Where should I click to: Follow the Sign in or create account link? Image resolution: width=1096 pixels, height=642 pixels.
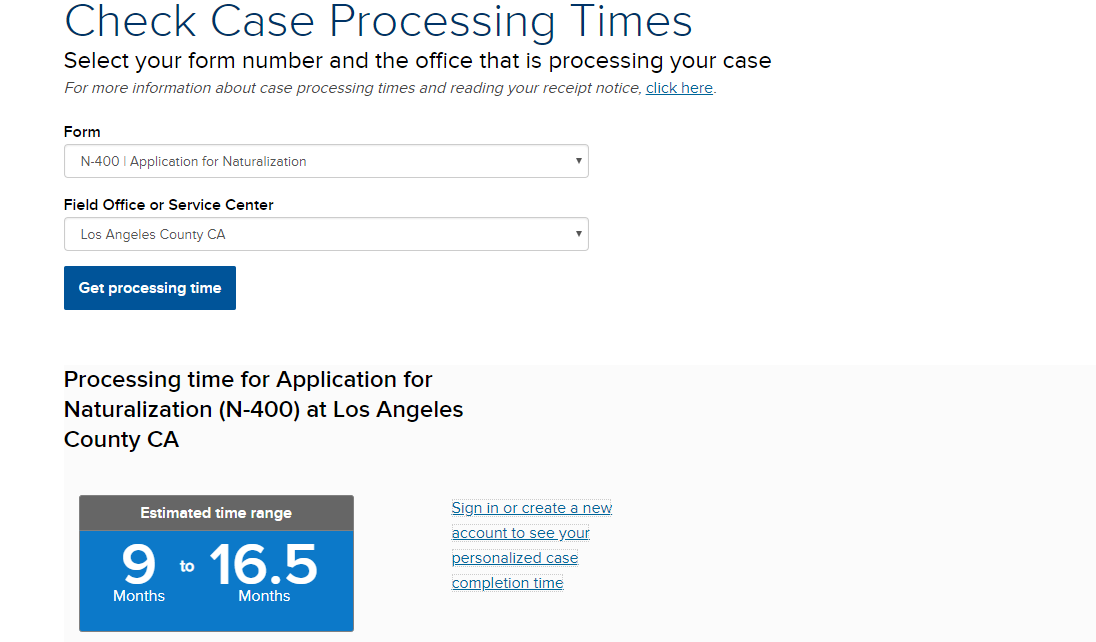pos(531,545)
